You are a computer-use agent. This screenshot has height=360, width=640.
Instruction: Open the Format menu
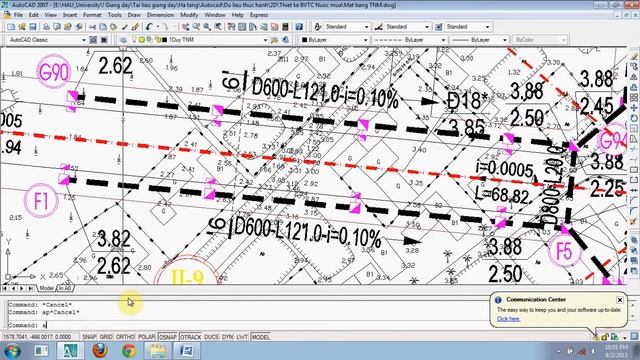92,15
